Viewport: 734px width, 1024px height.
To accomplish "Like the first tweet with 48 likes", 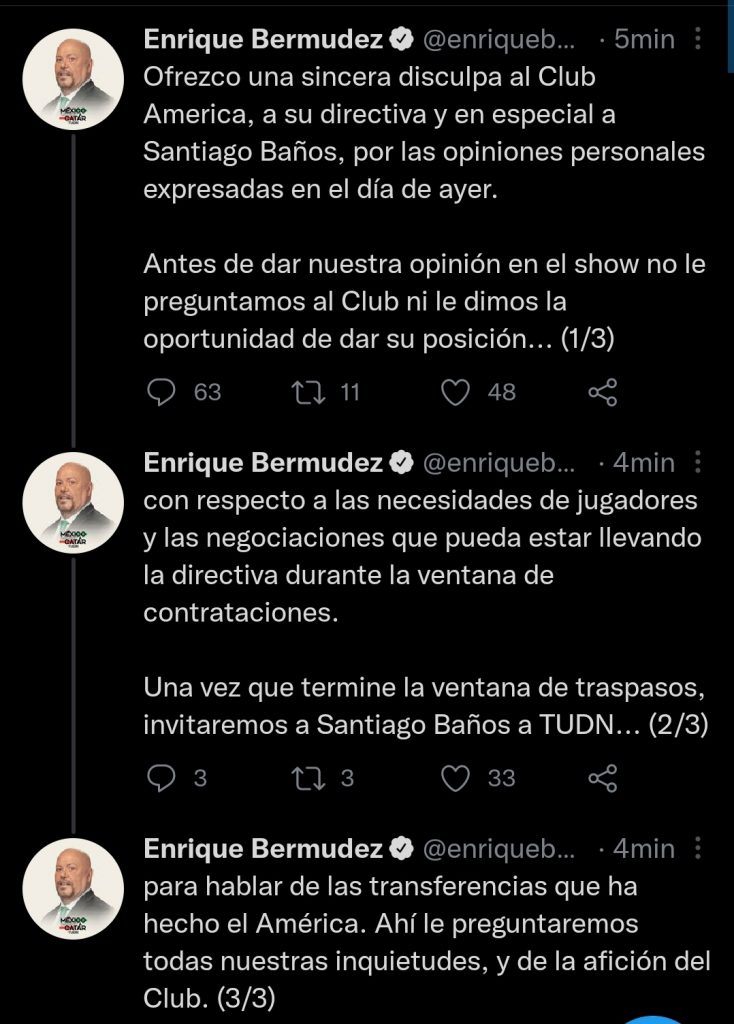I will tap(457, 392).
